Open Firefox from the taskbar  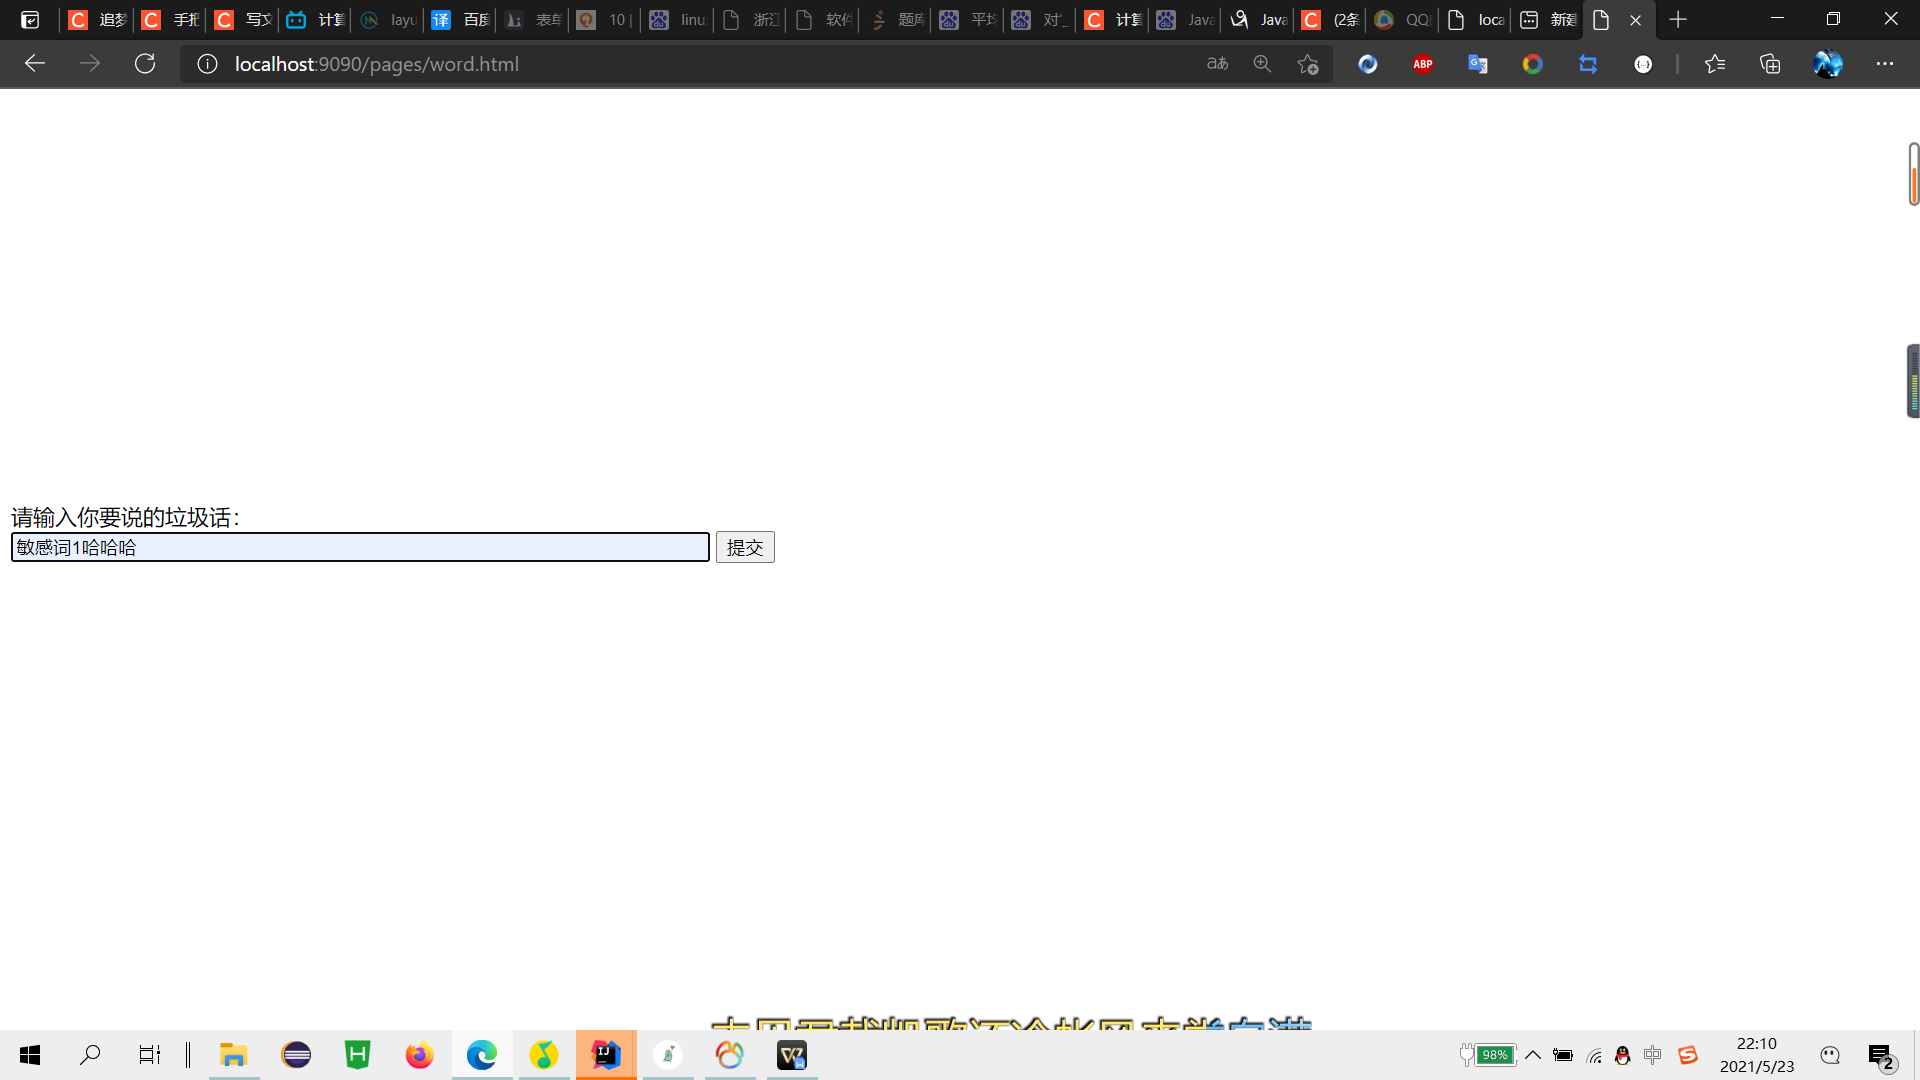(419, 1055)
